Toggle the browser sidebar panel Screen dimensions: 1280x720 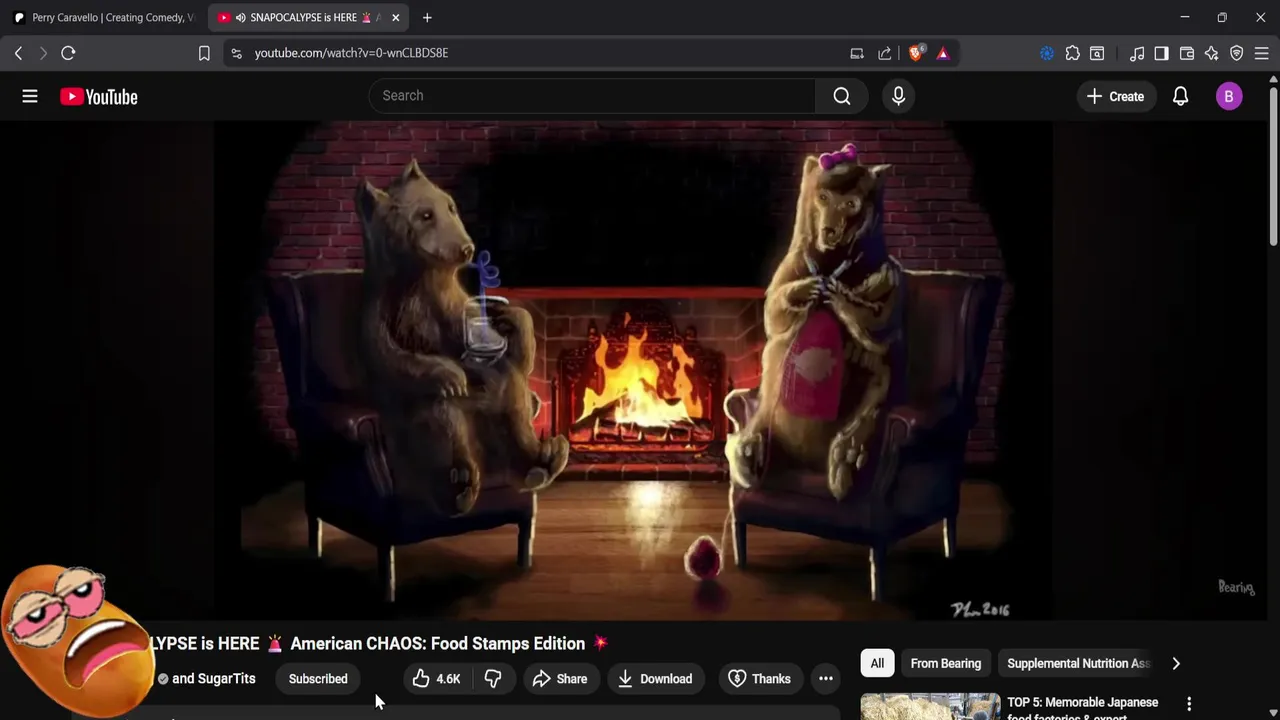coord(1161,53)
